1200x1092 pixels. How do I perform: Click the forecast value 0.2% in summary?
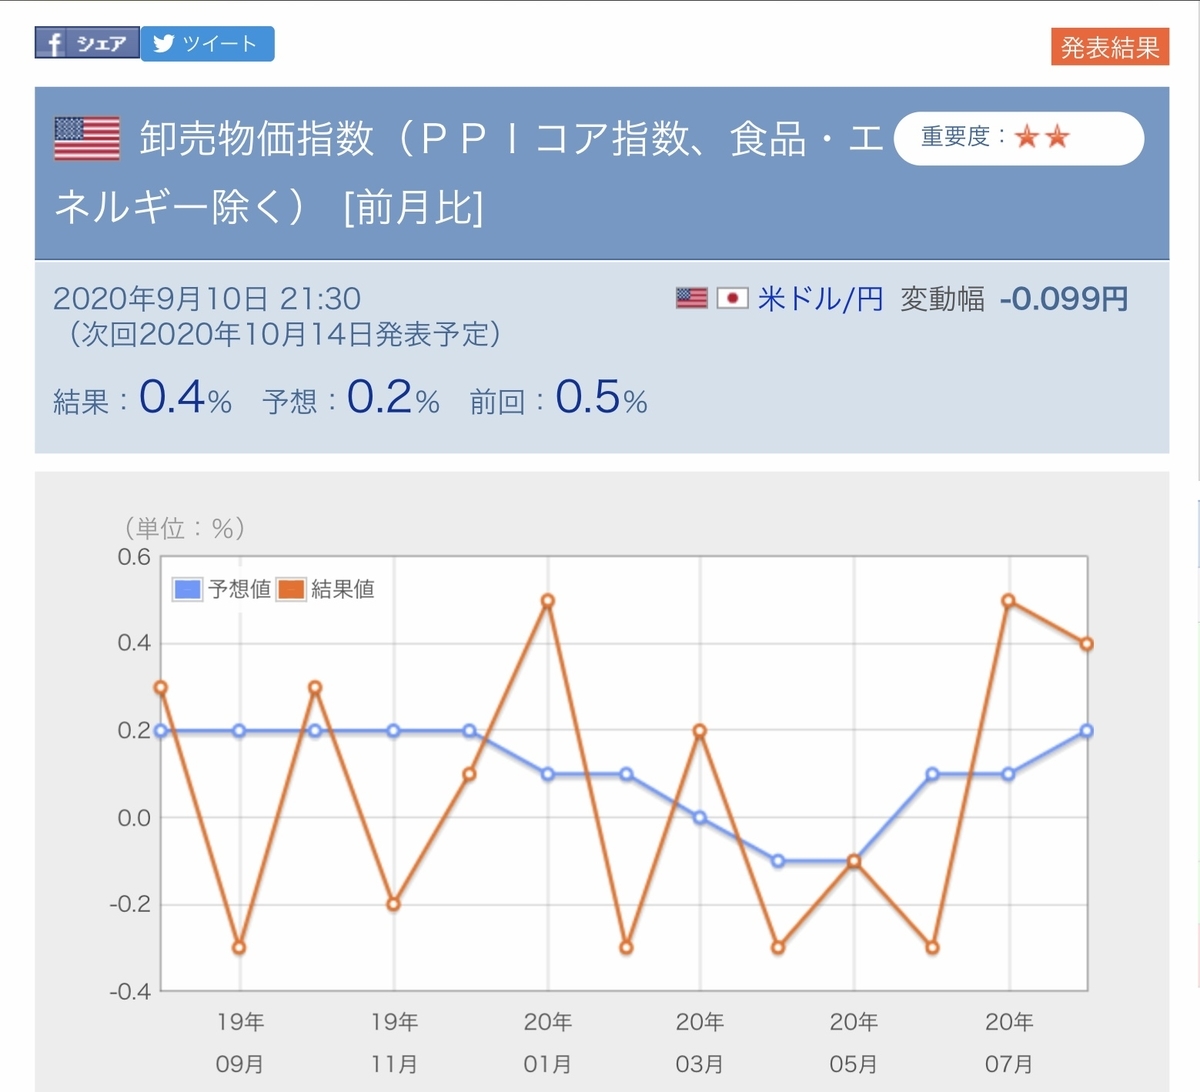(x=393, y=398)
